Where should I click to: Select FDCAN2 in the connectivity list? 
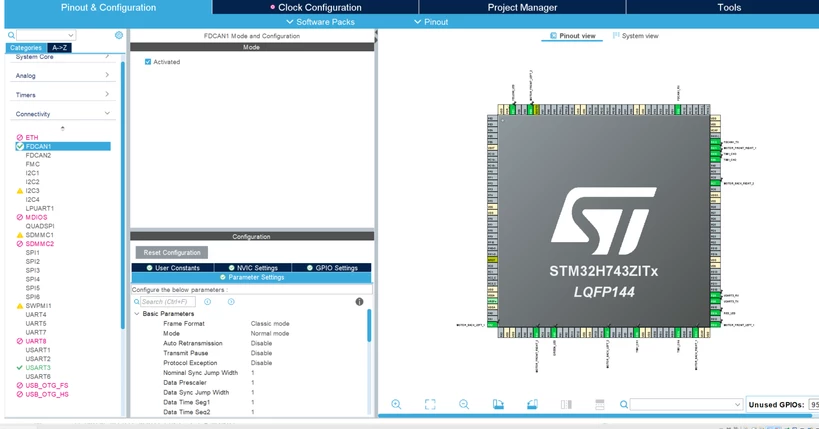(x=38, y=155)
